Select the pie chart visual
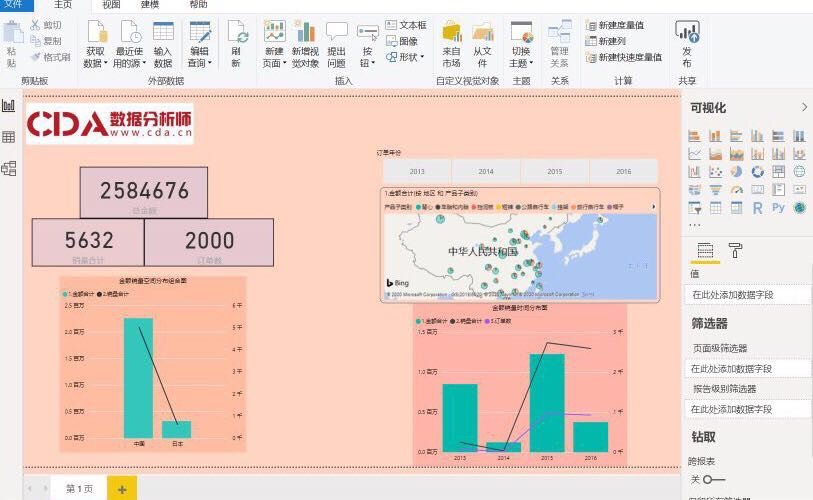 click(736, 171)
